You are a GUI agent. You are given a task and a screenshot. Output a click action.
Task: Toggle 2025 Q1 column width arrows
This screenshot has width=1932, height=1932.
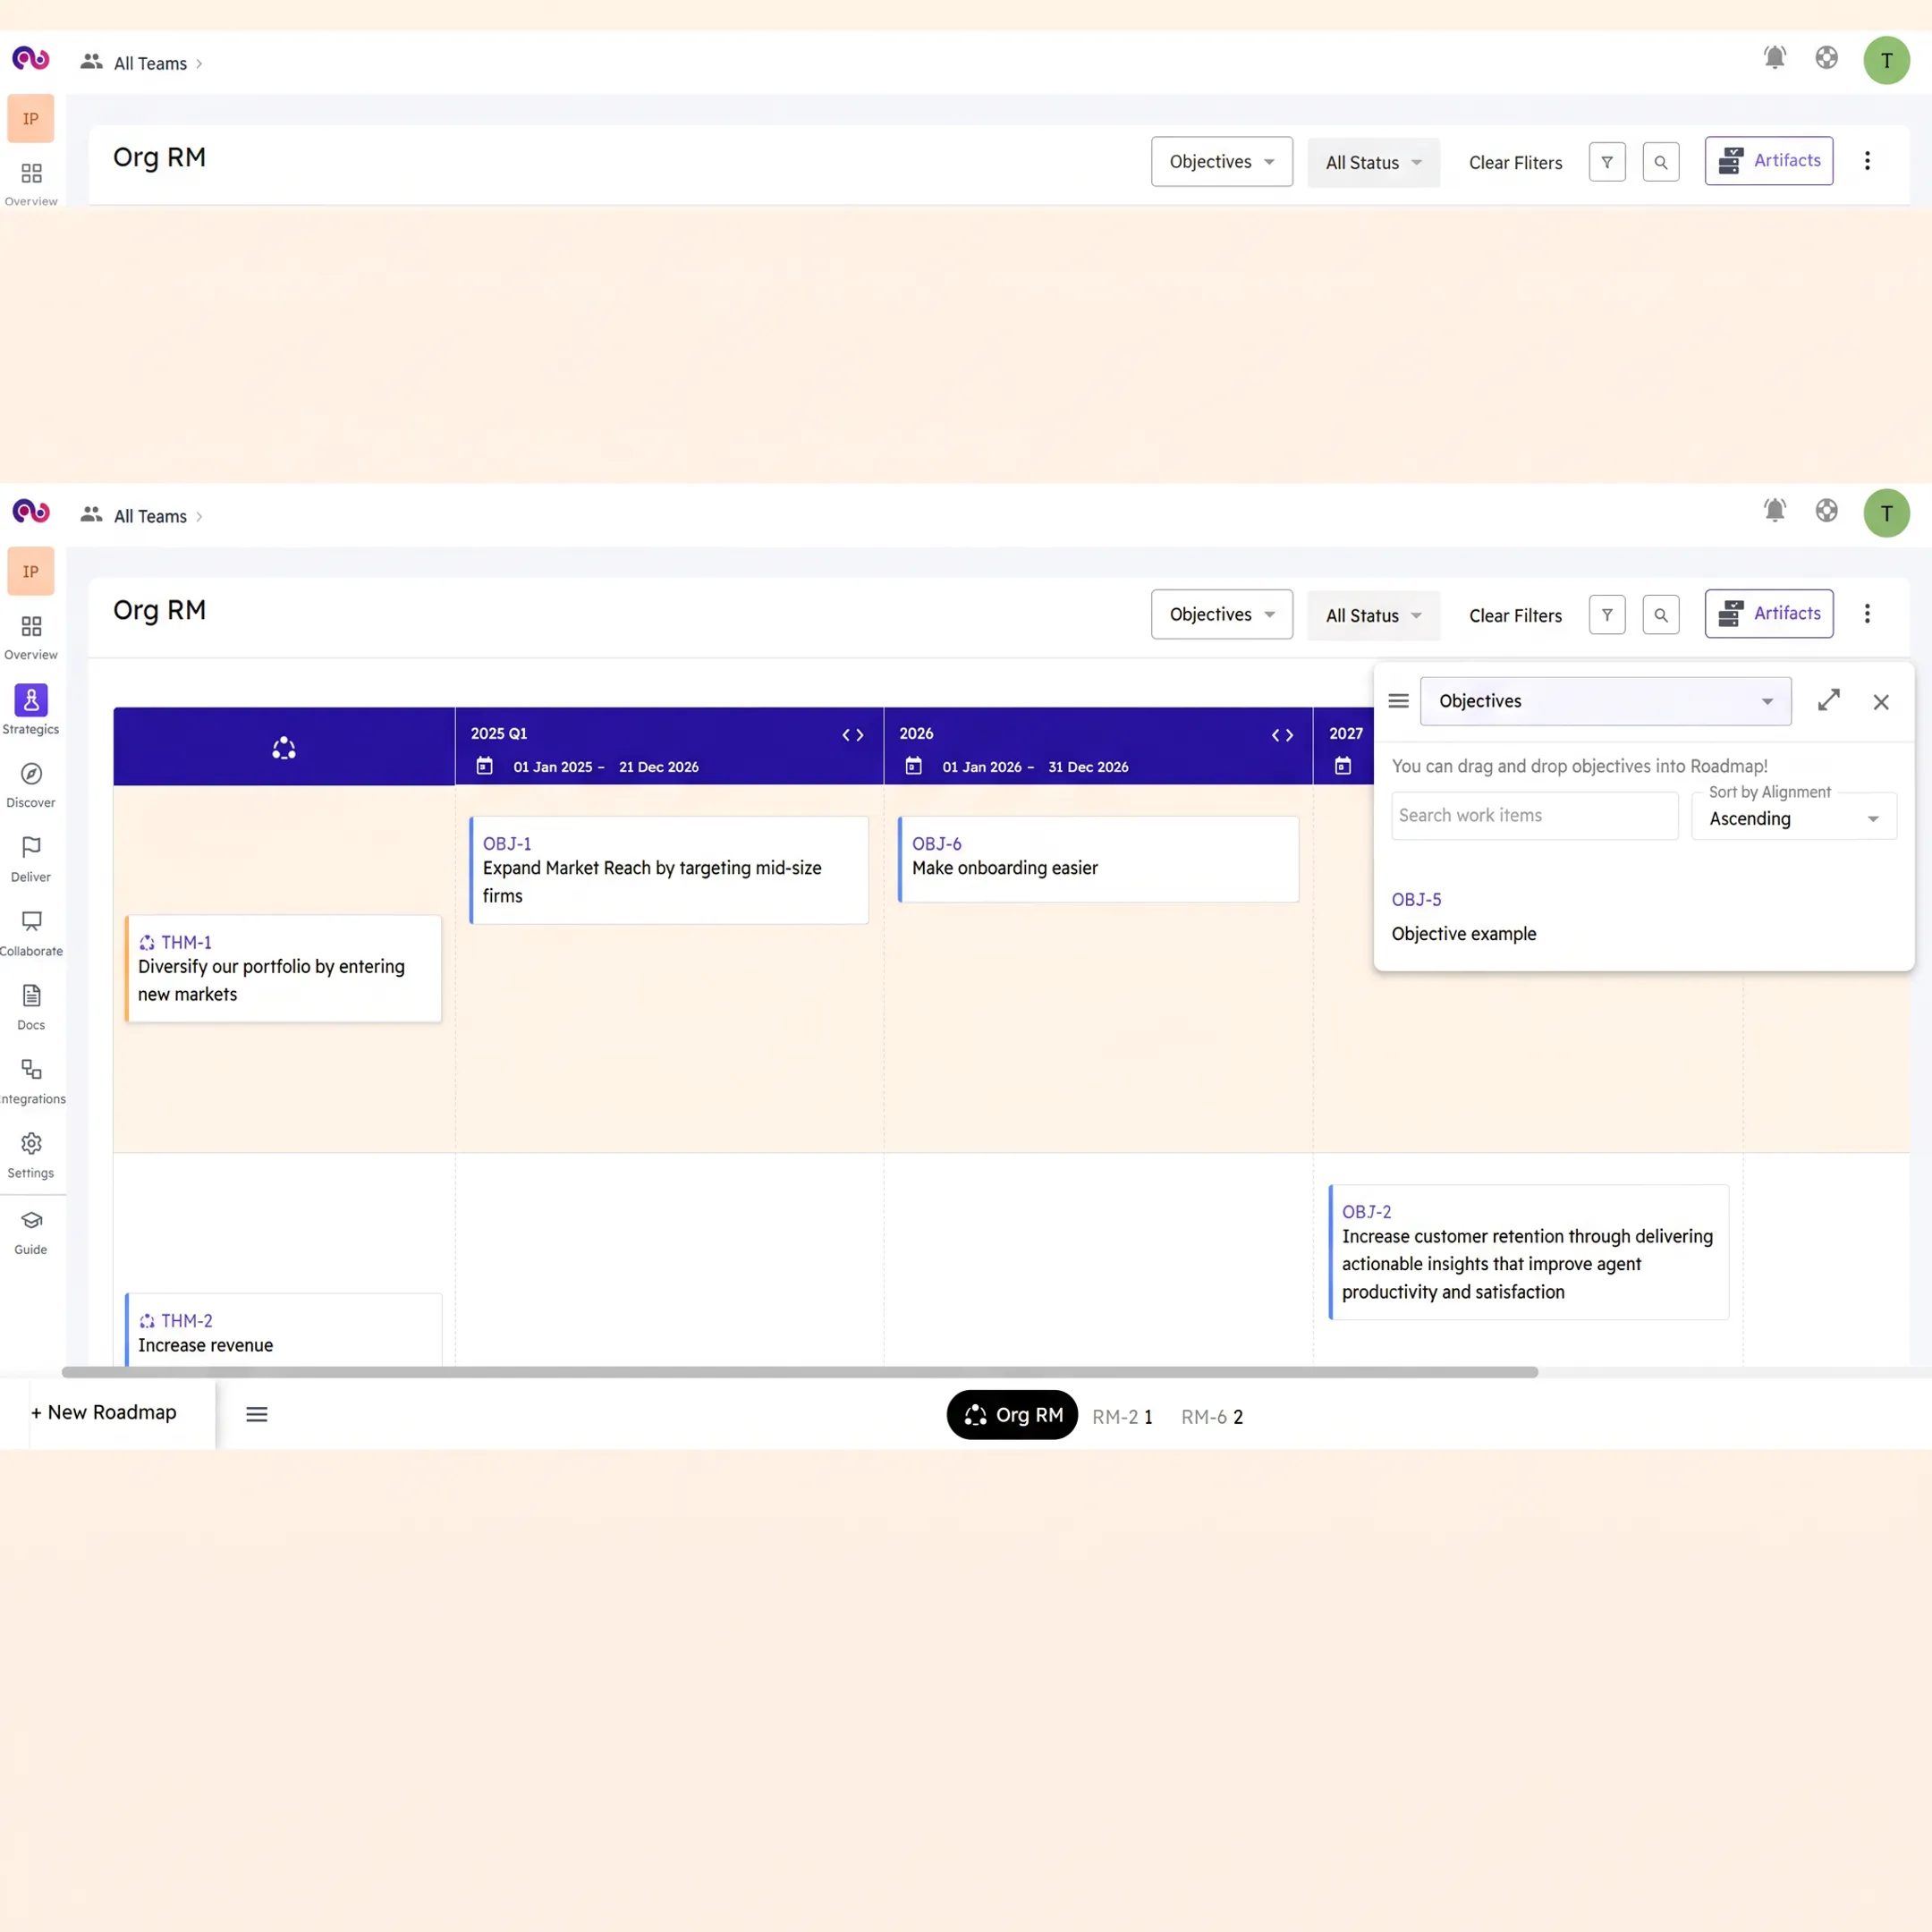(x=853, y=735)
